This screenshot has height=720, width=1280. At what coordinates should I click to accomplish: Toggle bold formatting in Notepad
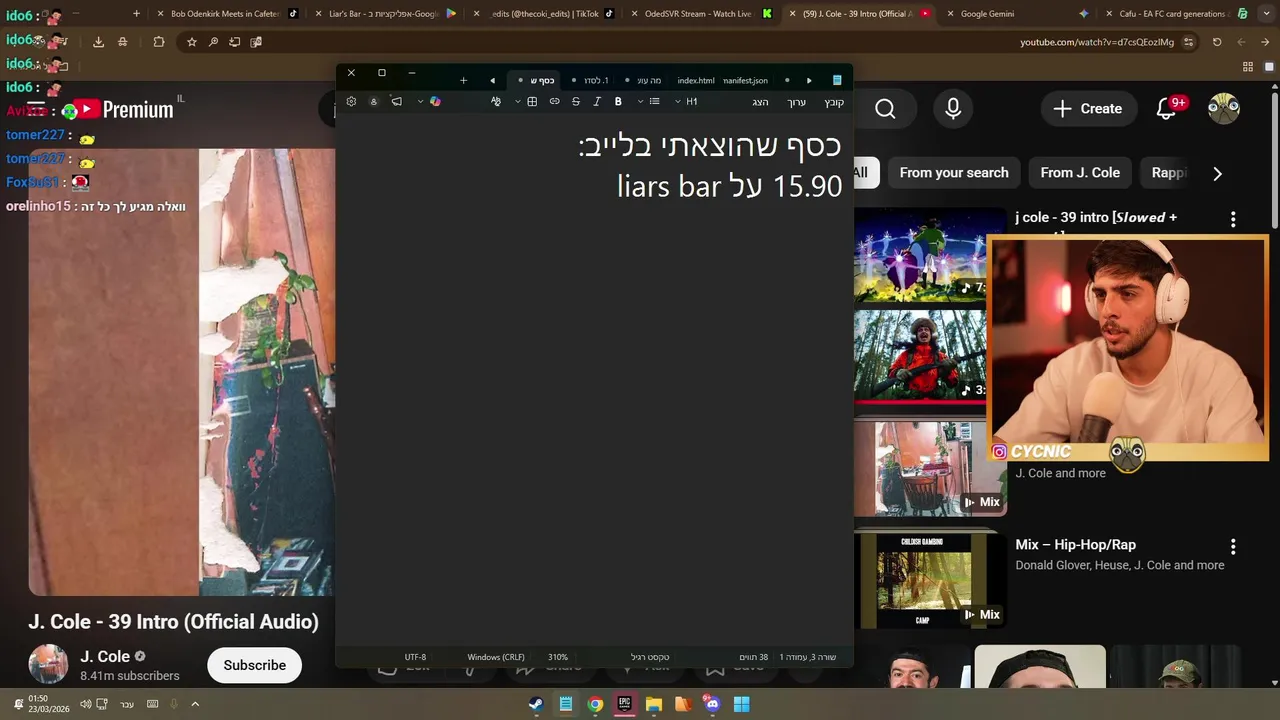tap(618, 102)
